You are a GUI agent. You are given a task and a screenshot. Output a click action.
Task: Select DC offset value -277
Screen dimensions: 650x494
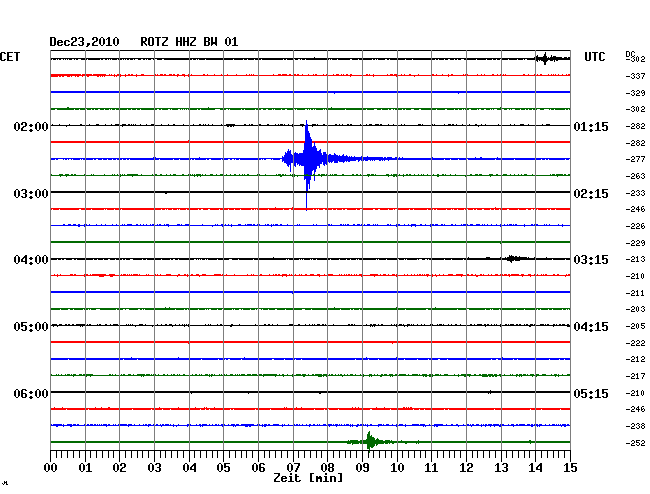coord(635,159)
